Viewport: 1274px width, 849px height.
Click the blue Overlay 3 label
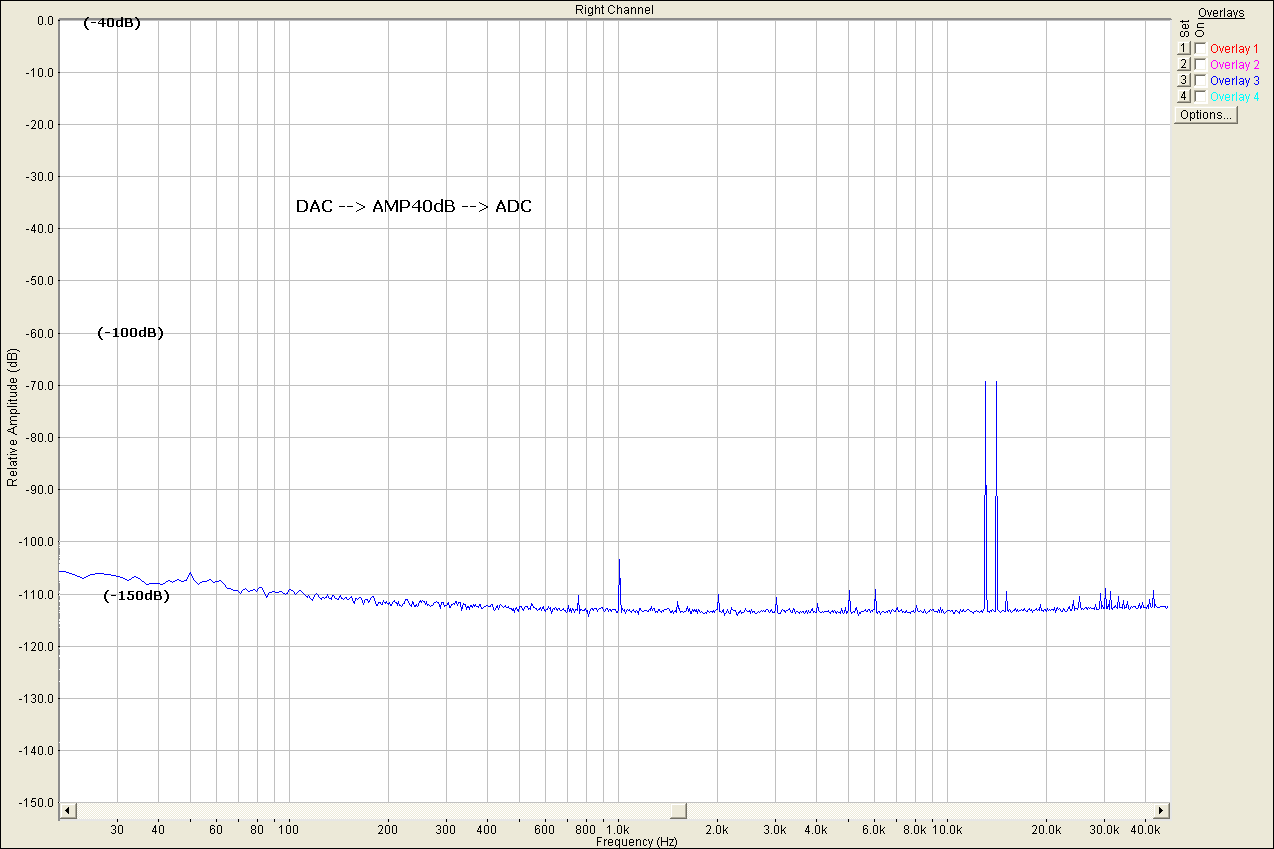pyautogui.click(x=1234, y=80)
